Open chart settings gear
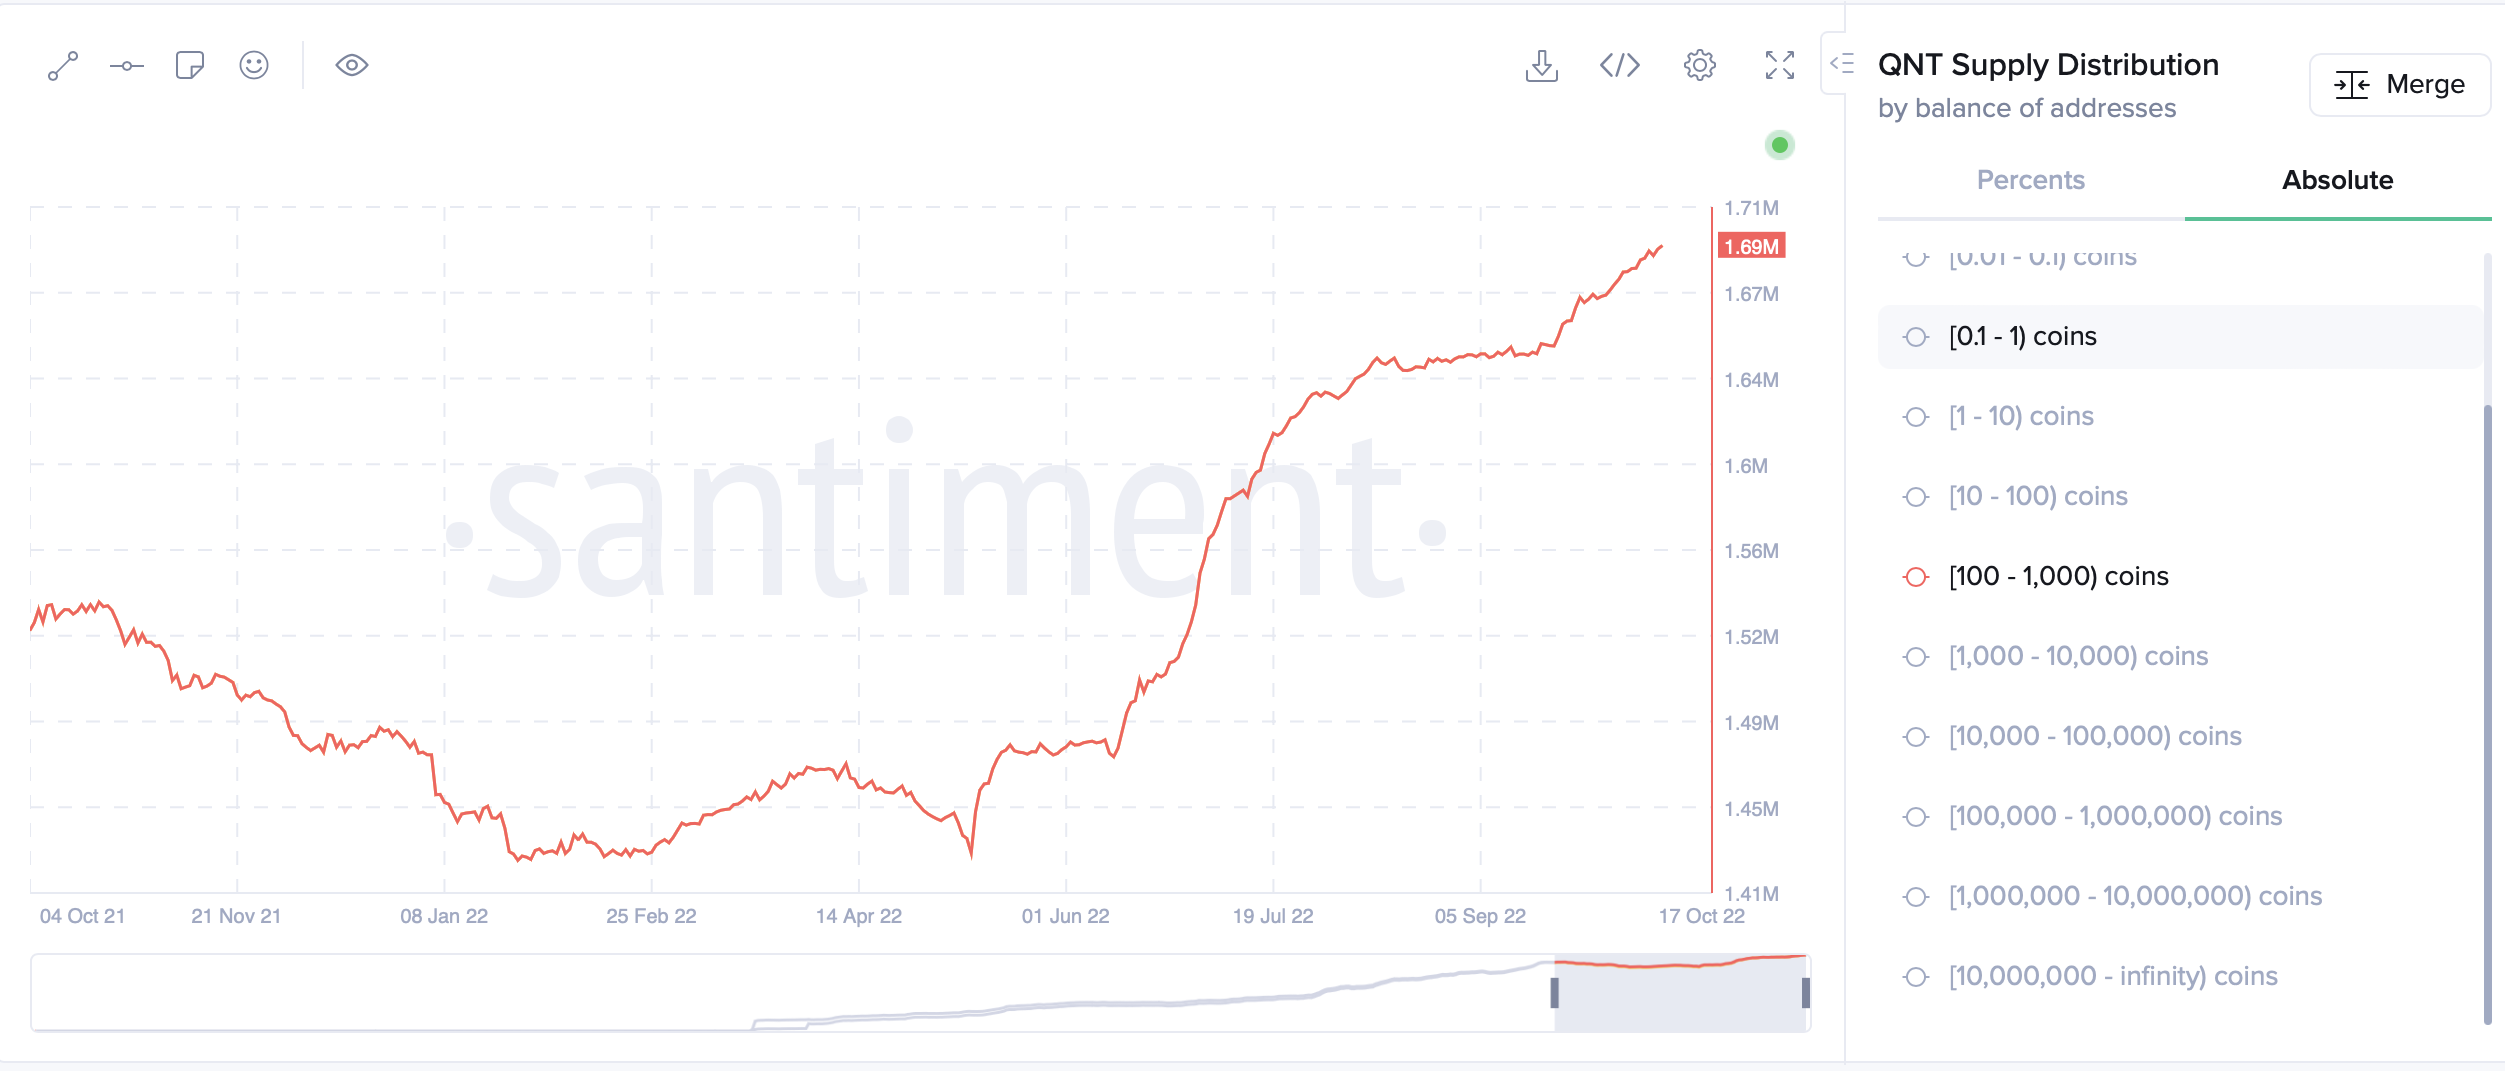 (x=1700, y=66)
